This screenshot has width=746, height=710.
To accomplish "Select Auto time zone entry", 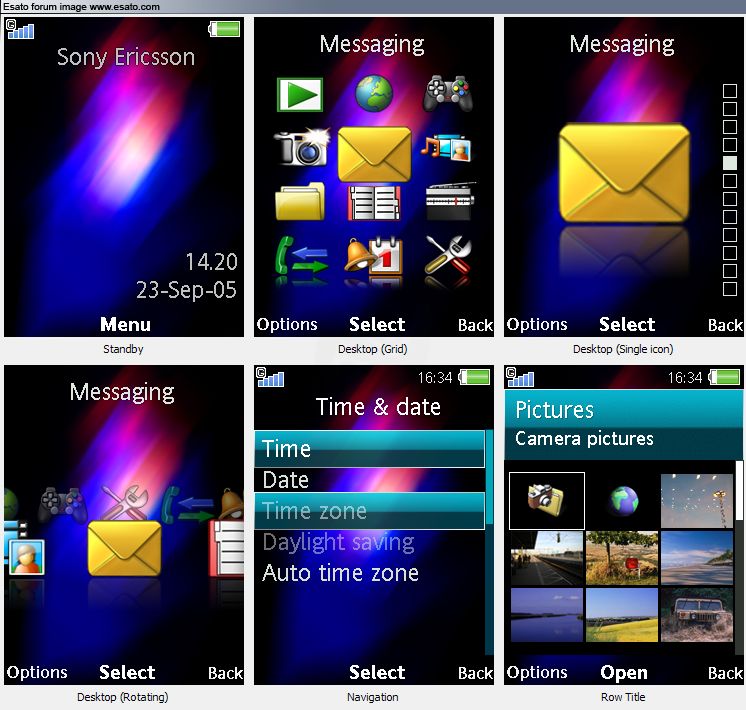I will pyautogui.click(x=370, y=573).
